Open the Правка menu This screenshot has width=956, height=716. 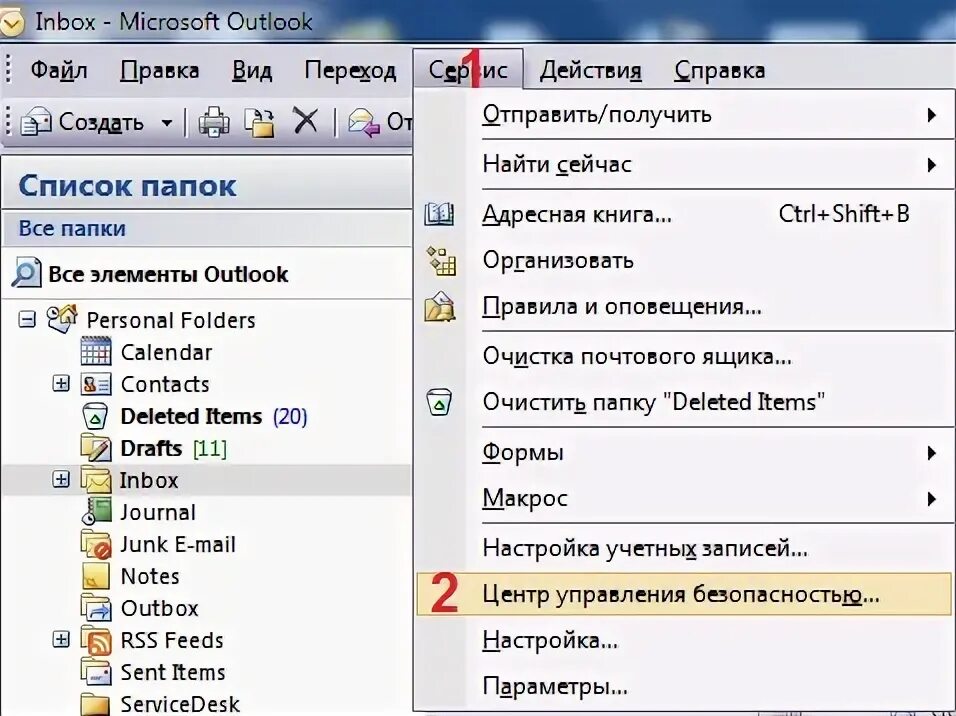pyautogui.click(x=160, y=70)
